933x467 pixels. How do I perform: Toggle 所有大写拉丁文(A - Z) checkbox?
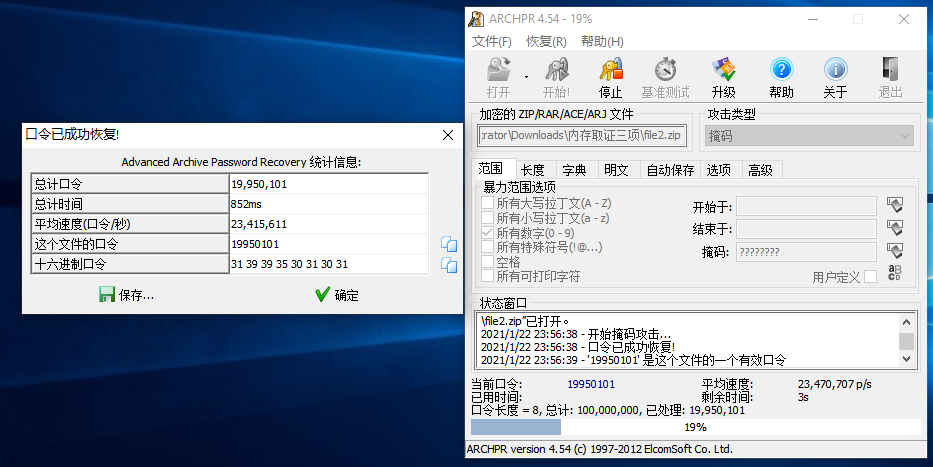487,203
